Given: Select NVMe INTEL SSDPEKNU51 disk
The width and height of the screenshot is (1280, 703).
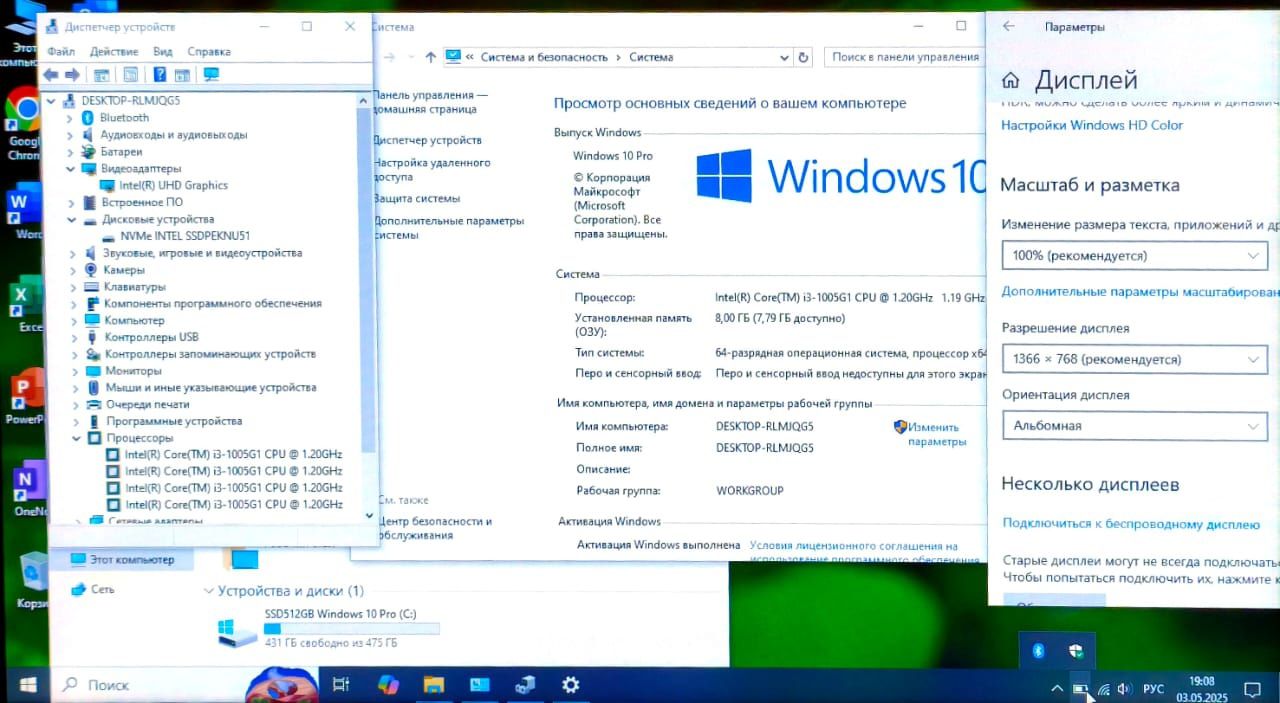Looking at the screenshot, I should tap(184, 236).
